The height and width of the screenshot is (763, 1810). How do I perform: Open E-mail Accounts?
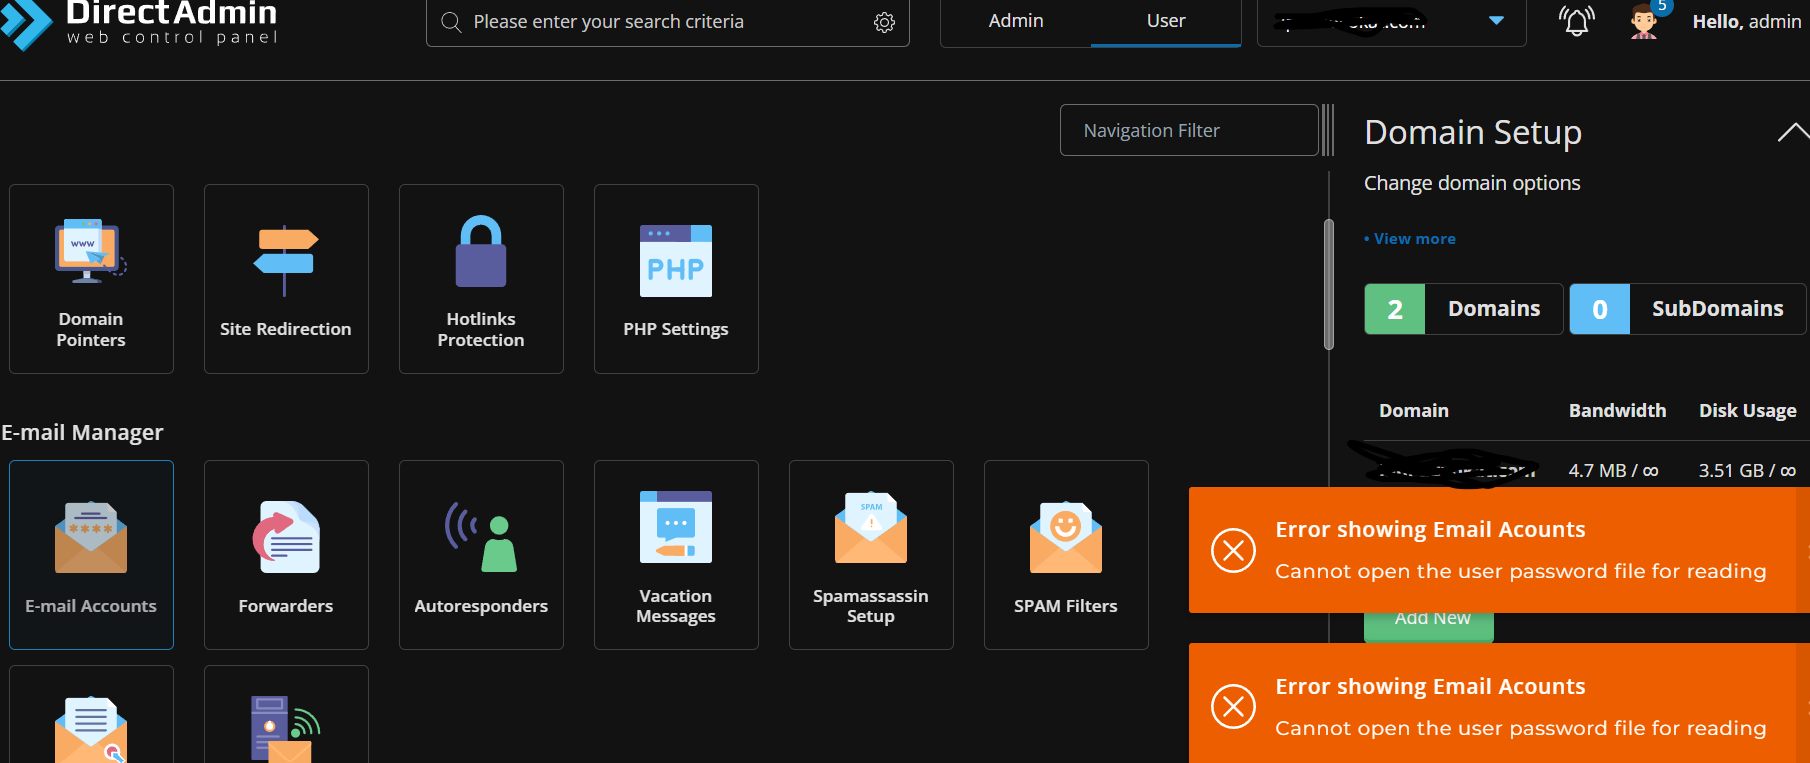pyautogui.click(x=91, y=555)
